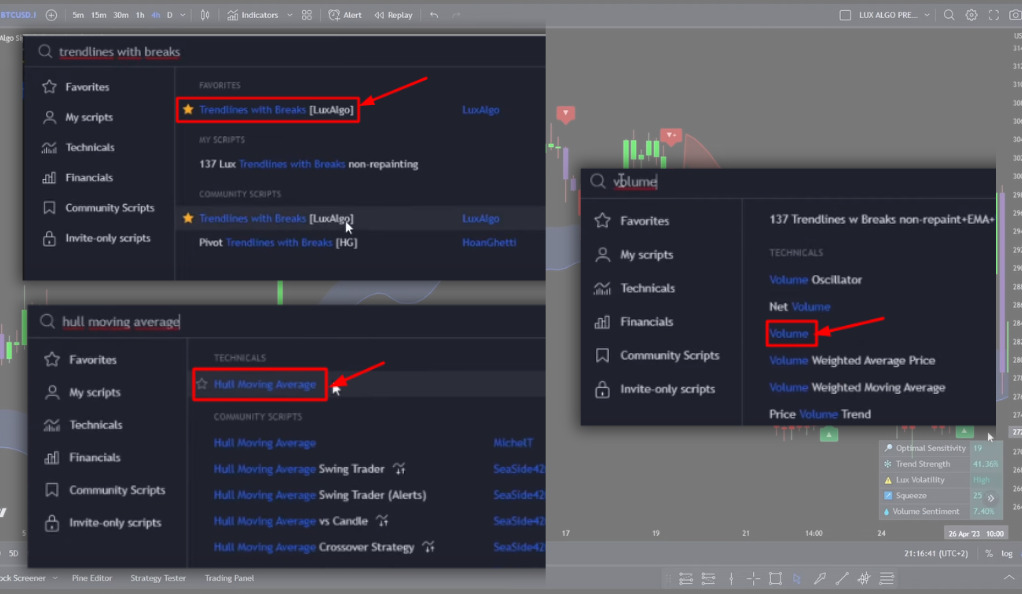1022x594 pixels.
Task: Select 'Hull Moving Average Crossover Strategy' result
Action: (x=314, y=547)
